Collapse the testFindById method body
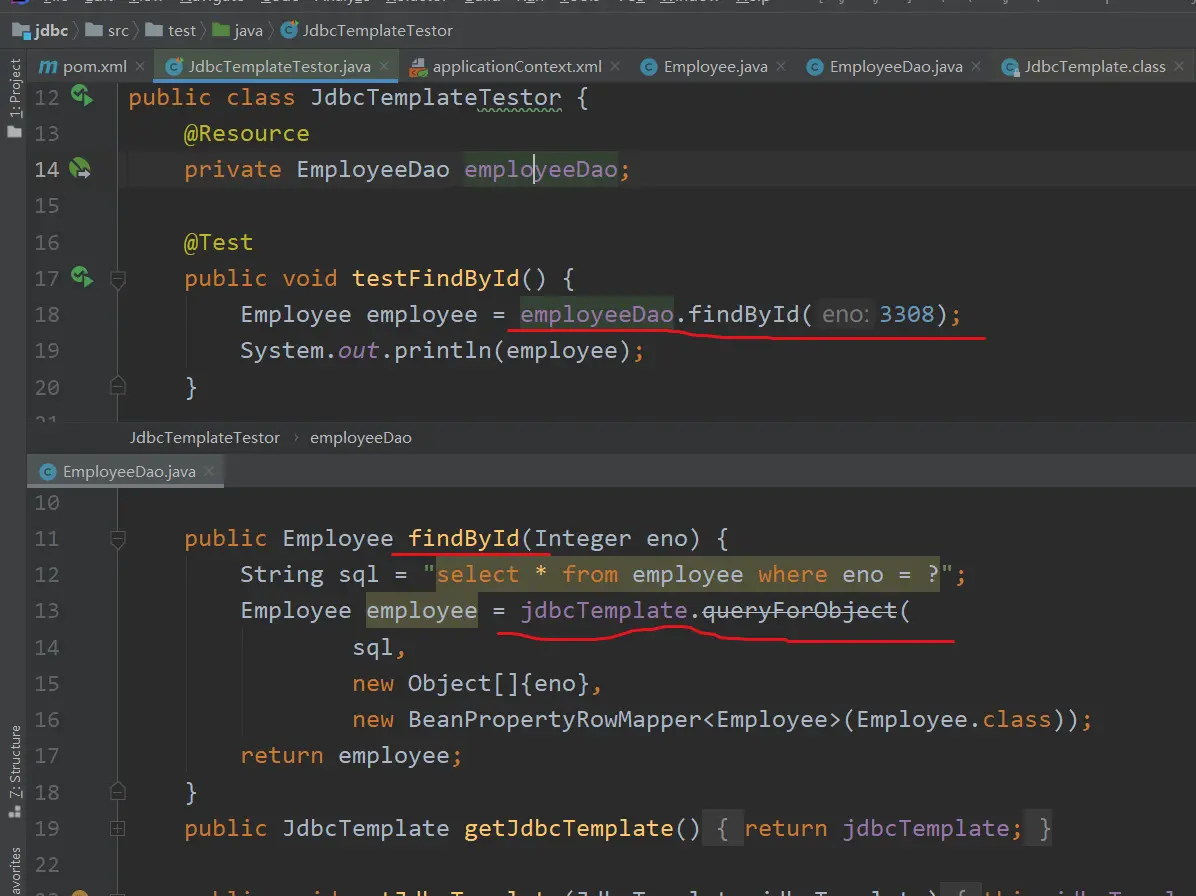The image size is (1196, 896). (118, 279)
